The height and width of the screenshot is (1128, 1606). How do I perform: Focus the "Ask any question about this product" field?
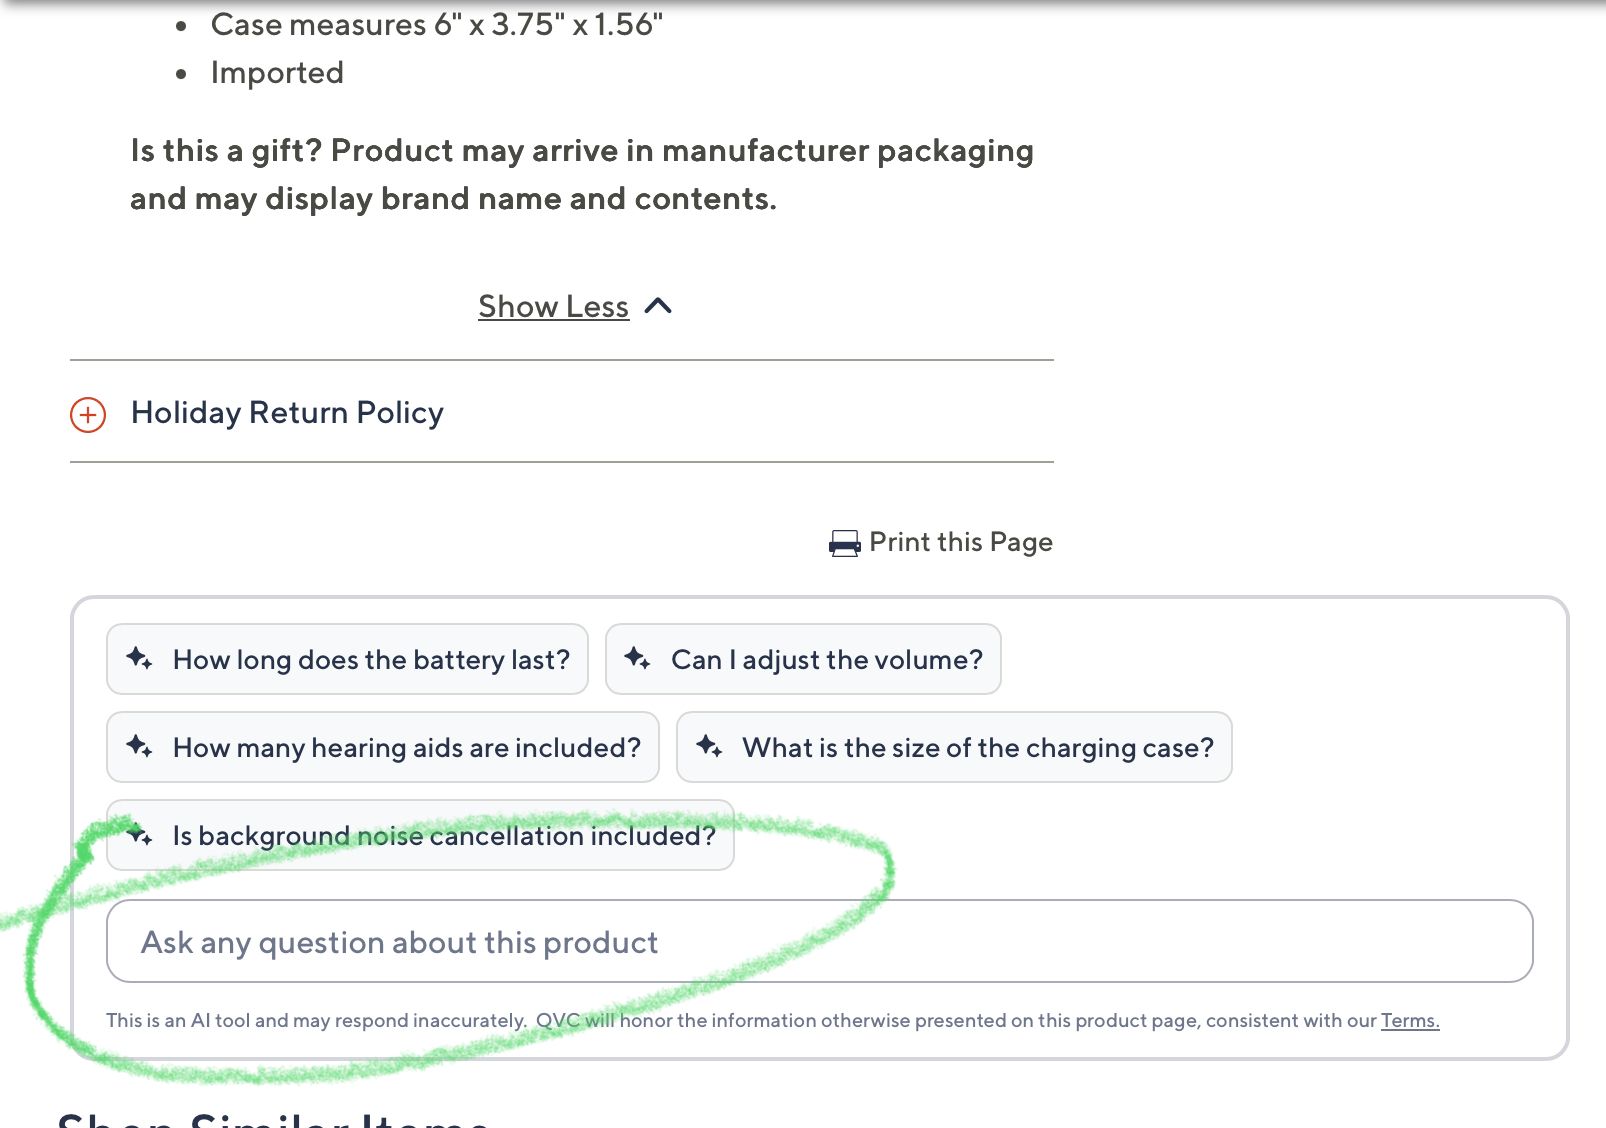(x=819, y=942)
